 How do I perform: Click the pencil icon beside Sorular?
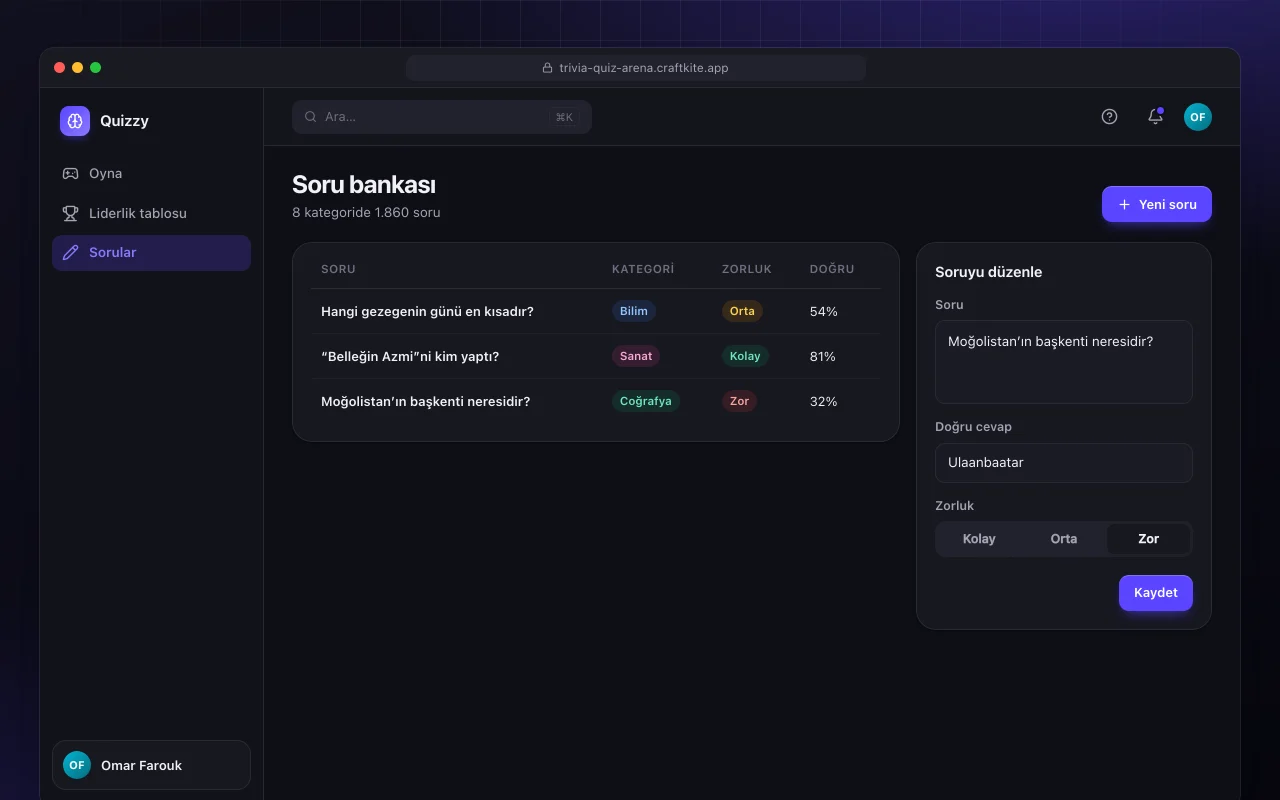point(70,252)
